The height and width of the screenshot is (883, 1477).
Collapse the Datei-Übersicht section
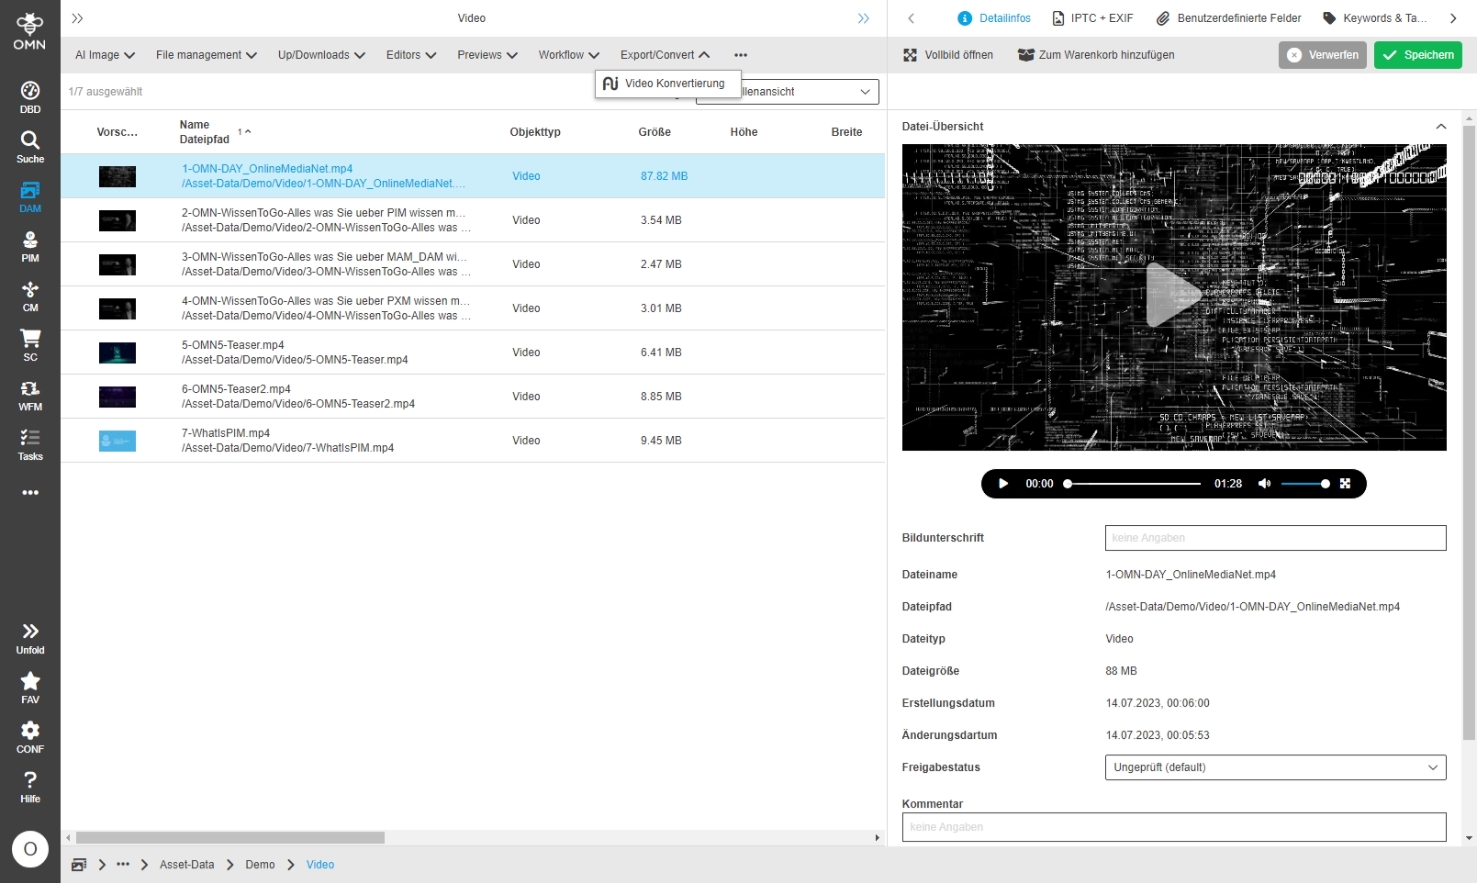[x=1440, y=127]
